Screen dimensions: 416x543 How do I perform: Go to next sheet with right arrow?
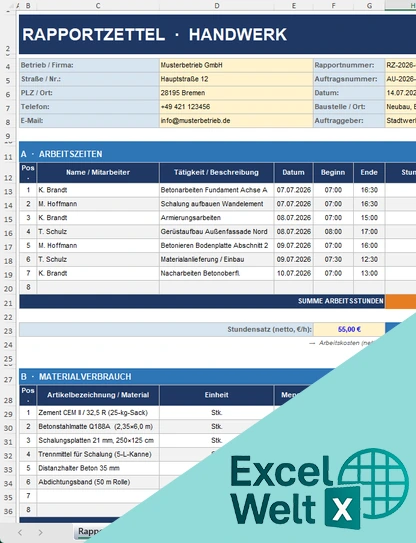[x=40, y=533]
